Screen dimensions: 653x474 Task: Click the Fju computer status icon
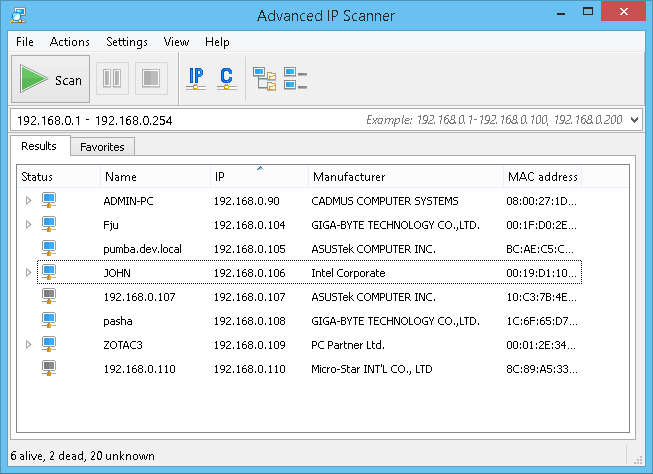(49, 225)
